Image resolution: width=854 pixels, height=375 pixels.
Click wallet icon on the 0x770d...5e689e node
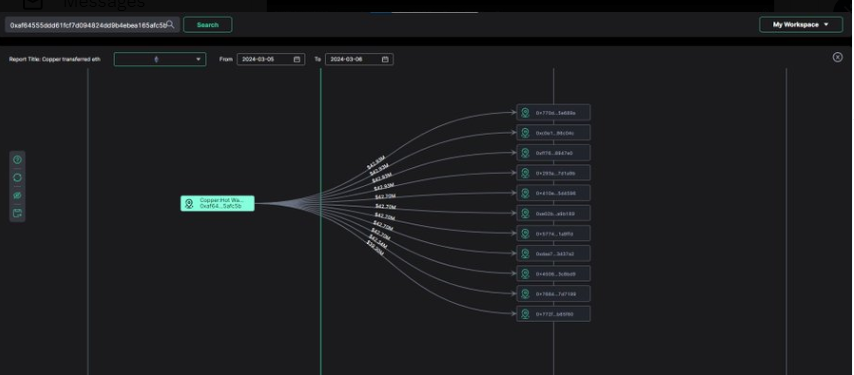(525, 113)
